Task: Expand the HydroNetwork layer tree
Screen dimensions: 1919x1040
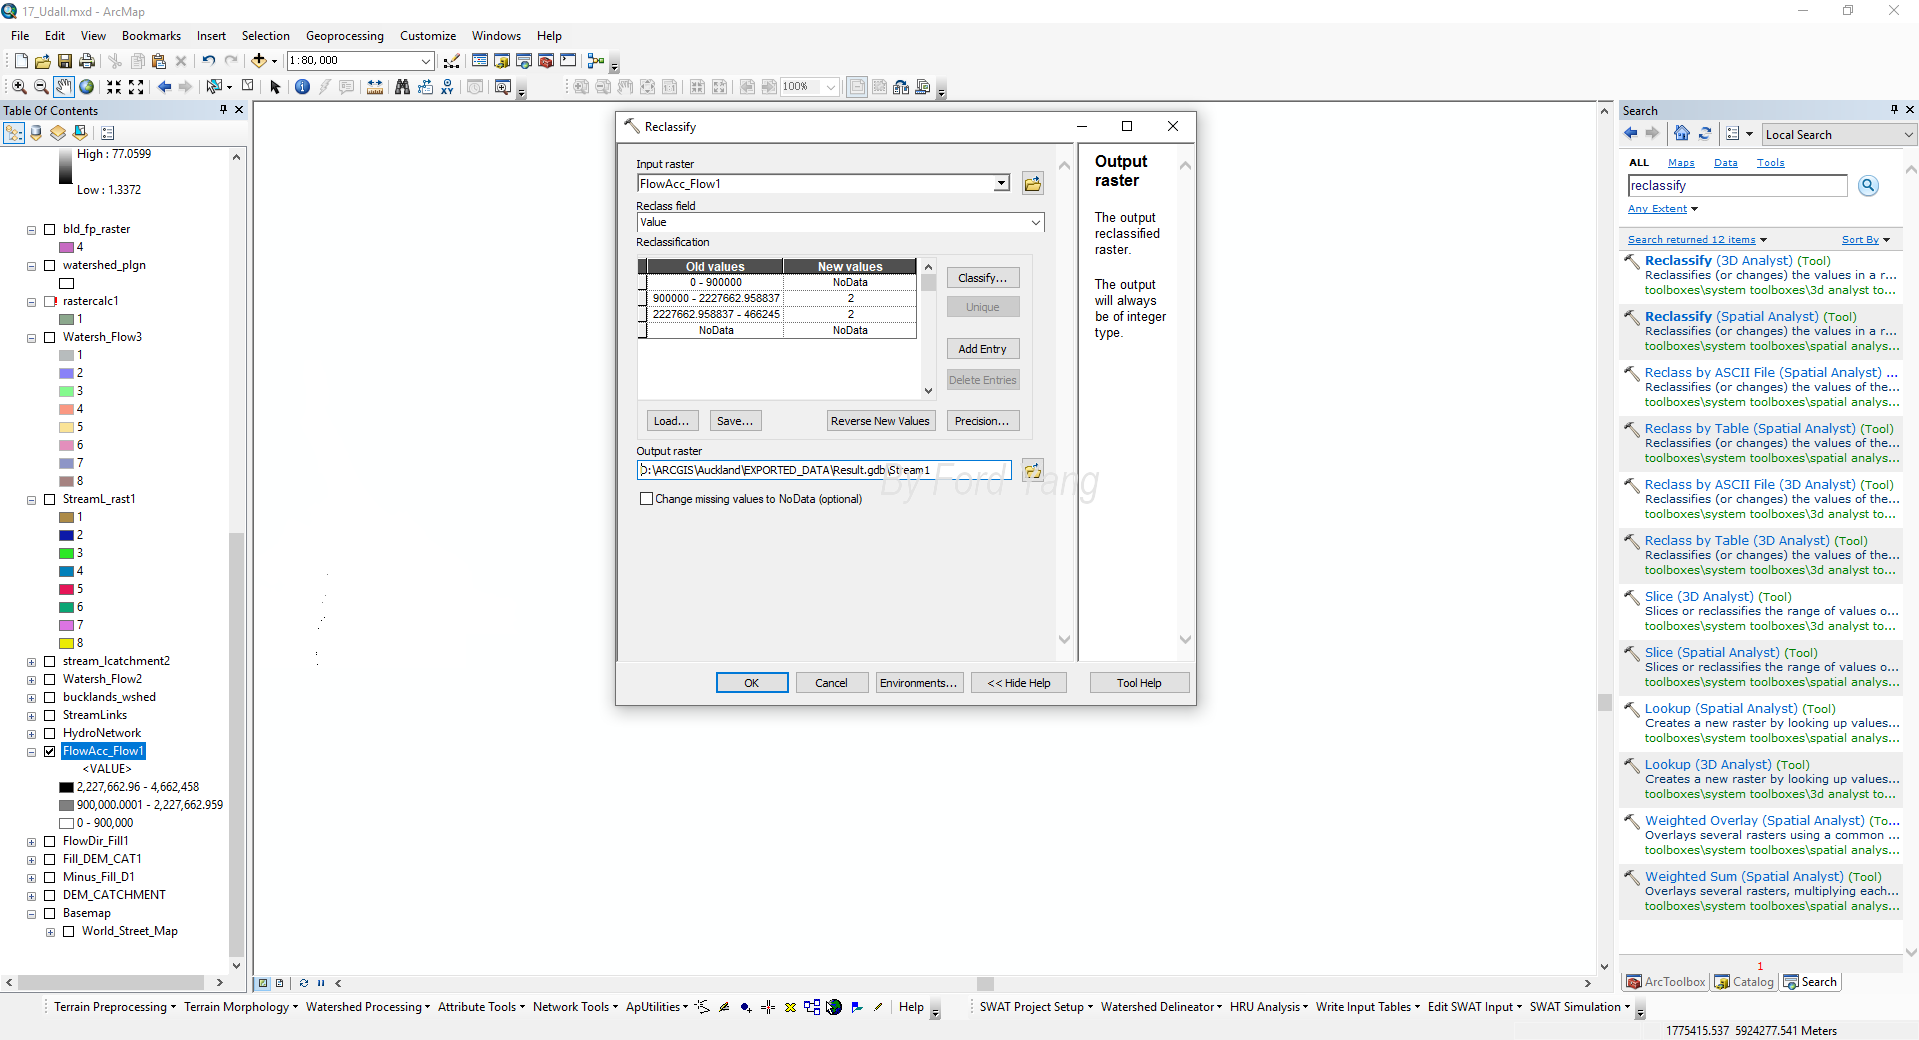Action: coord(31,734)
